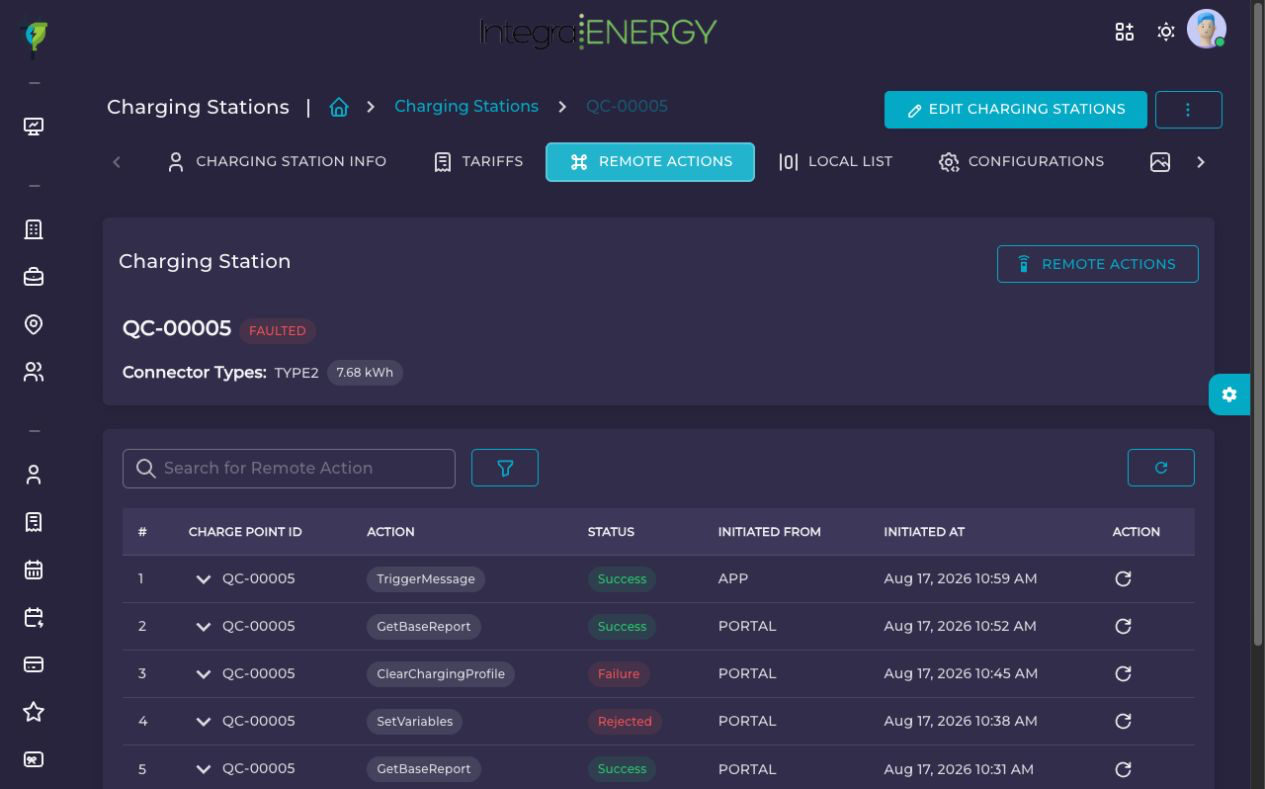Screen dimensions: 1265x789
Task: Open the user avatar profile menu
Action: click(x=1206, y=29)
